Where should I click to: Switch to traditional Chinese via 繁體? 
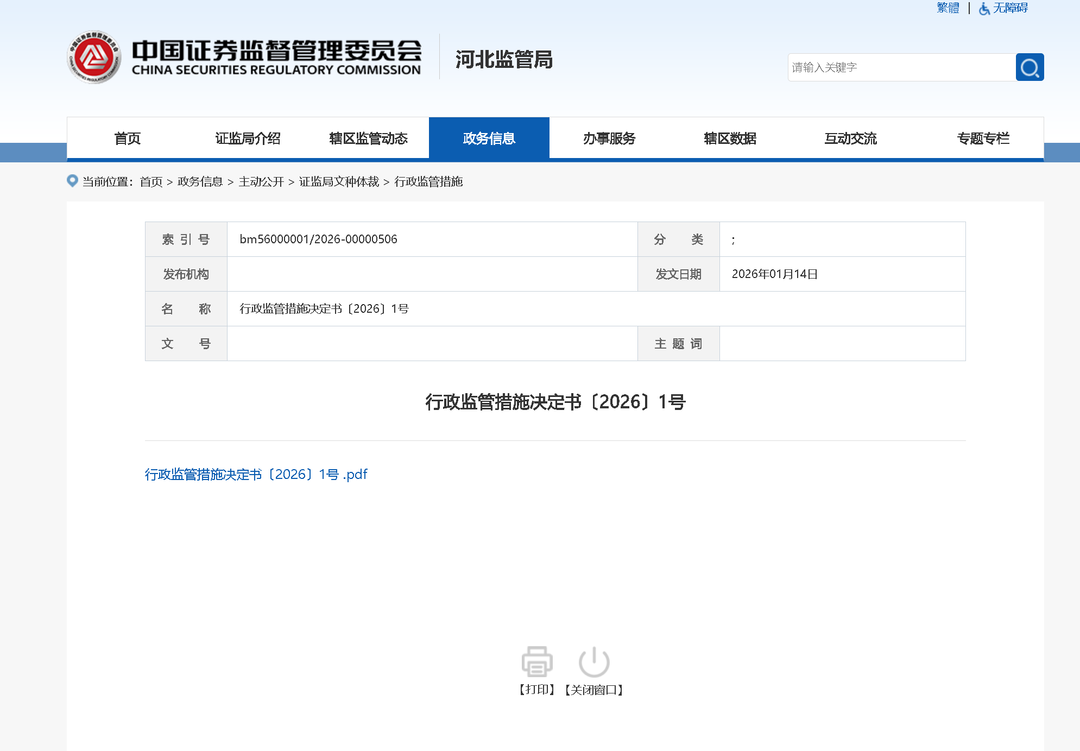tap(947, 8)
